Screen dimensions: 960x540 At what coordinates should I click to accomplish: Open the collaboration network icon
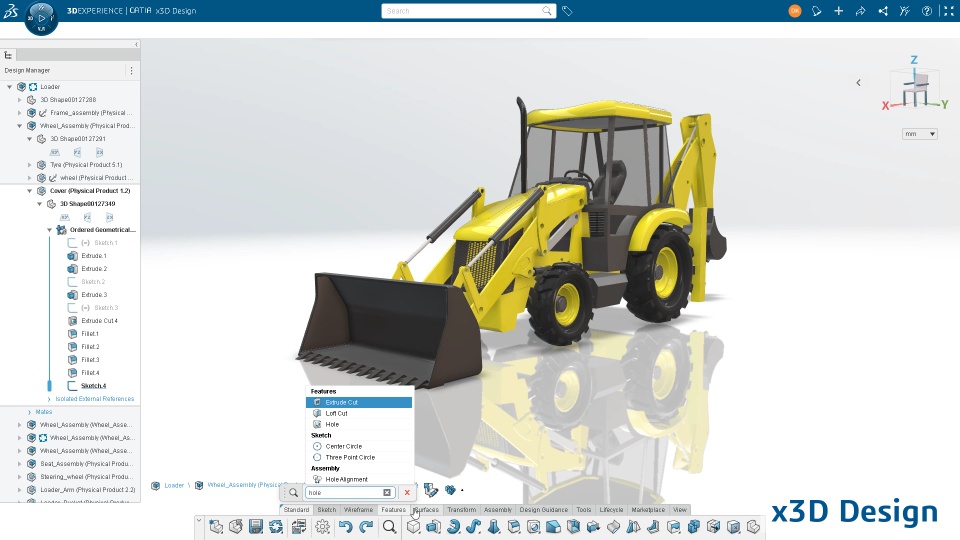tap(883, 11)
